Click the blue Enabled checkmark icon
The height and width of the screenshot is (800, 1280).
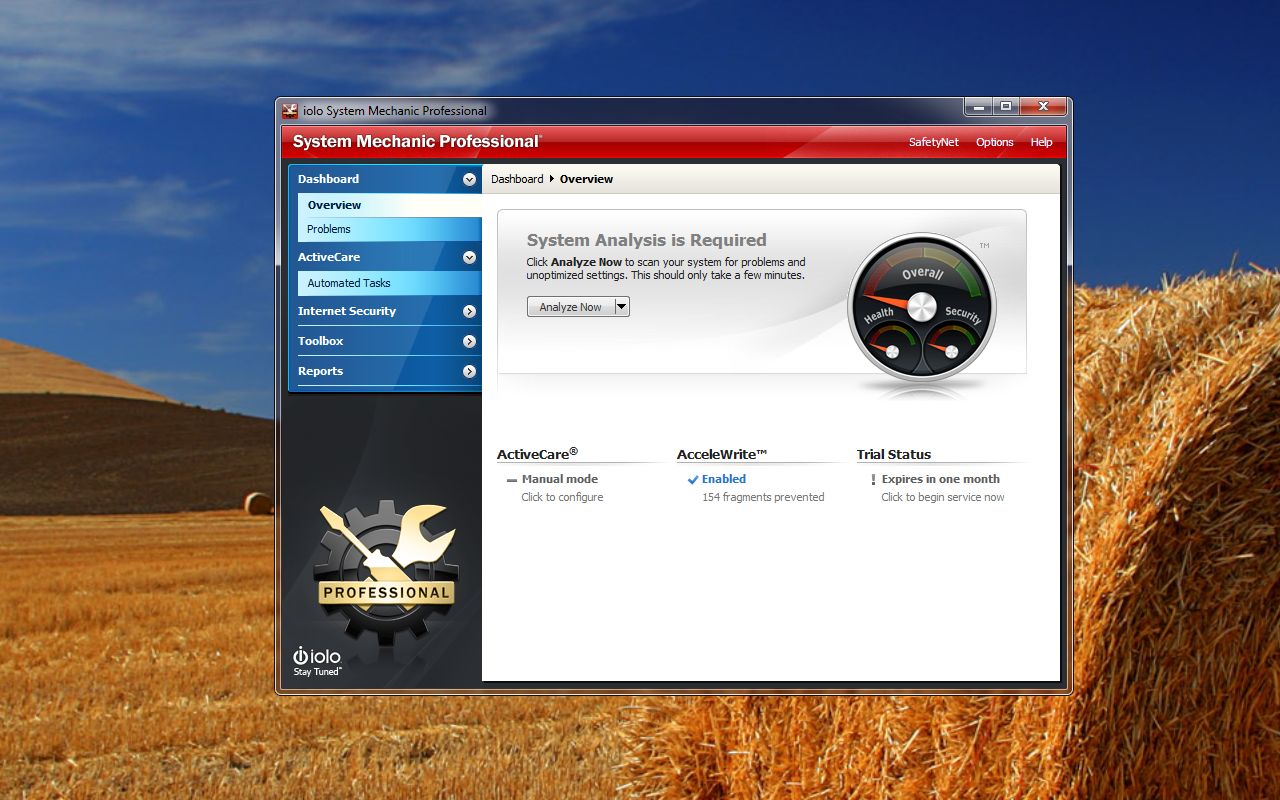[x=693, y=480]
